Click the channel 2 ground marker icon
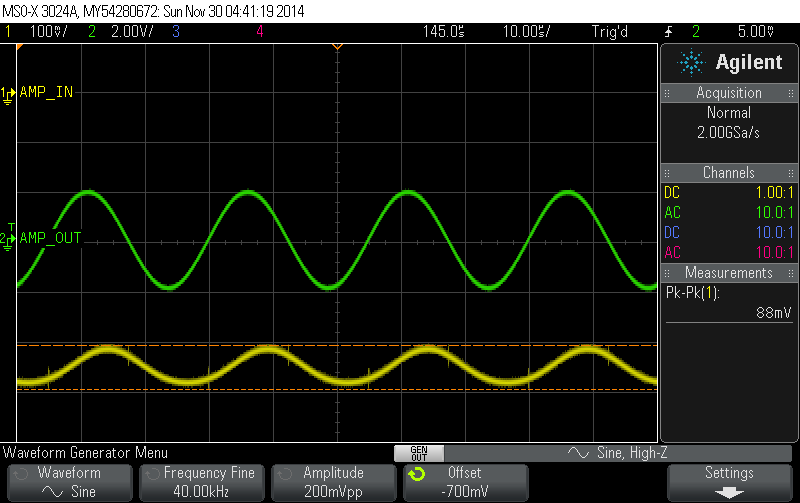Image resolution: width=800 pixels, height=503 pixels. (x=8, y=240)
